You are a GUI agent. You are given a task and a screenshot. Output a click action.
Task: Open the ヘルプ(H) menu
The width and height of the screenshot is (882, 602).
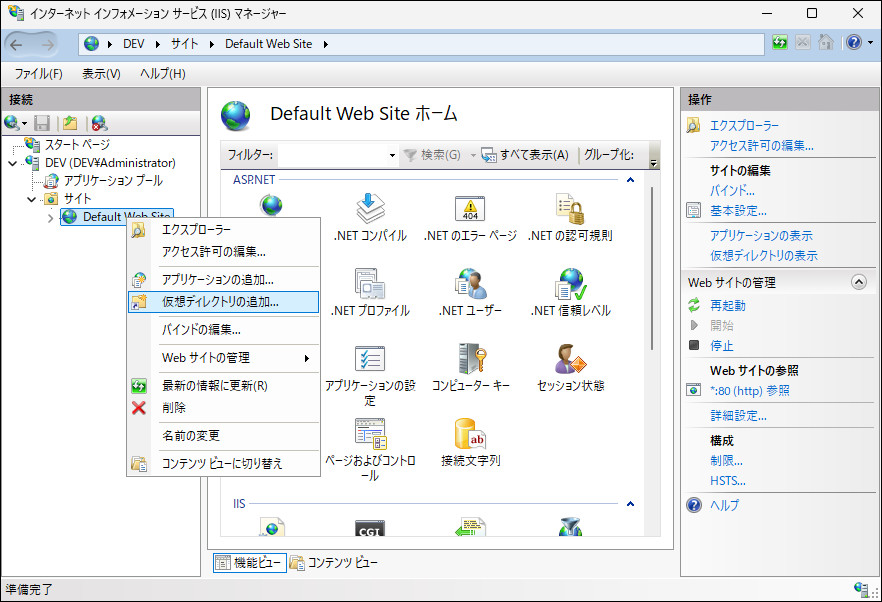click(x=163, y=74)
